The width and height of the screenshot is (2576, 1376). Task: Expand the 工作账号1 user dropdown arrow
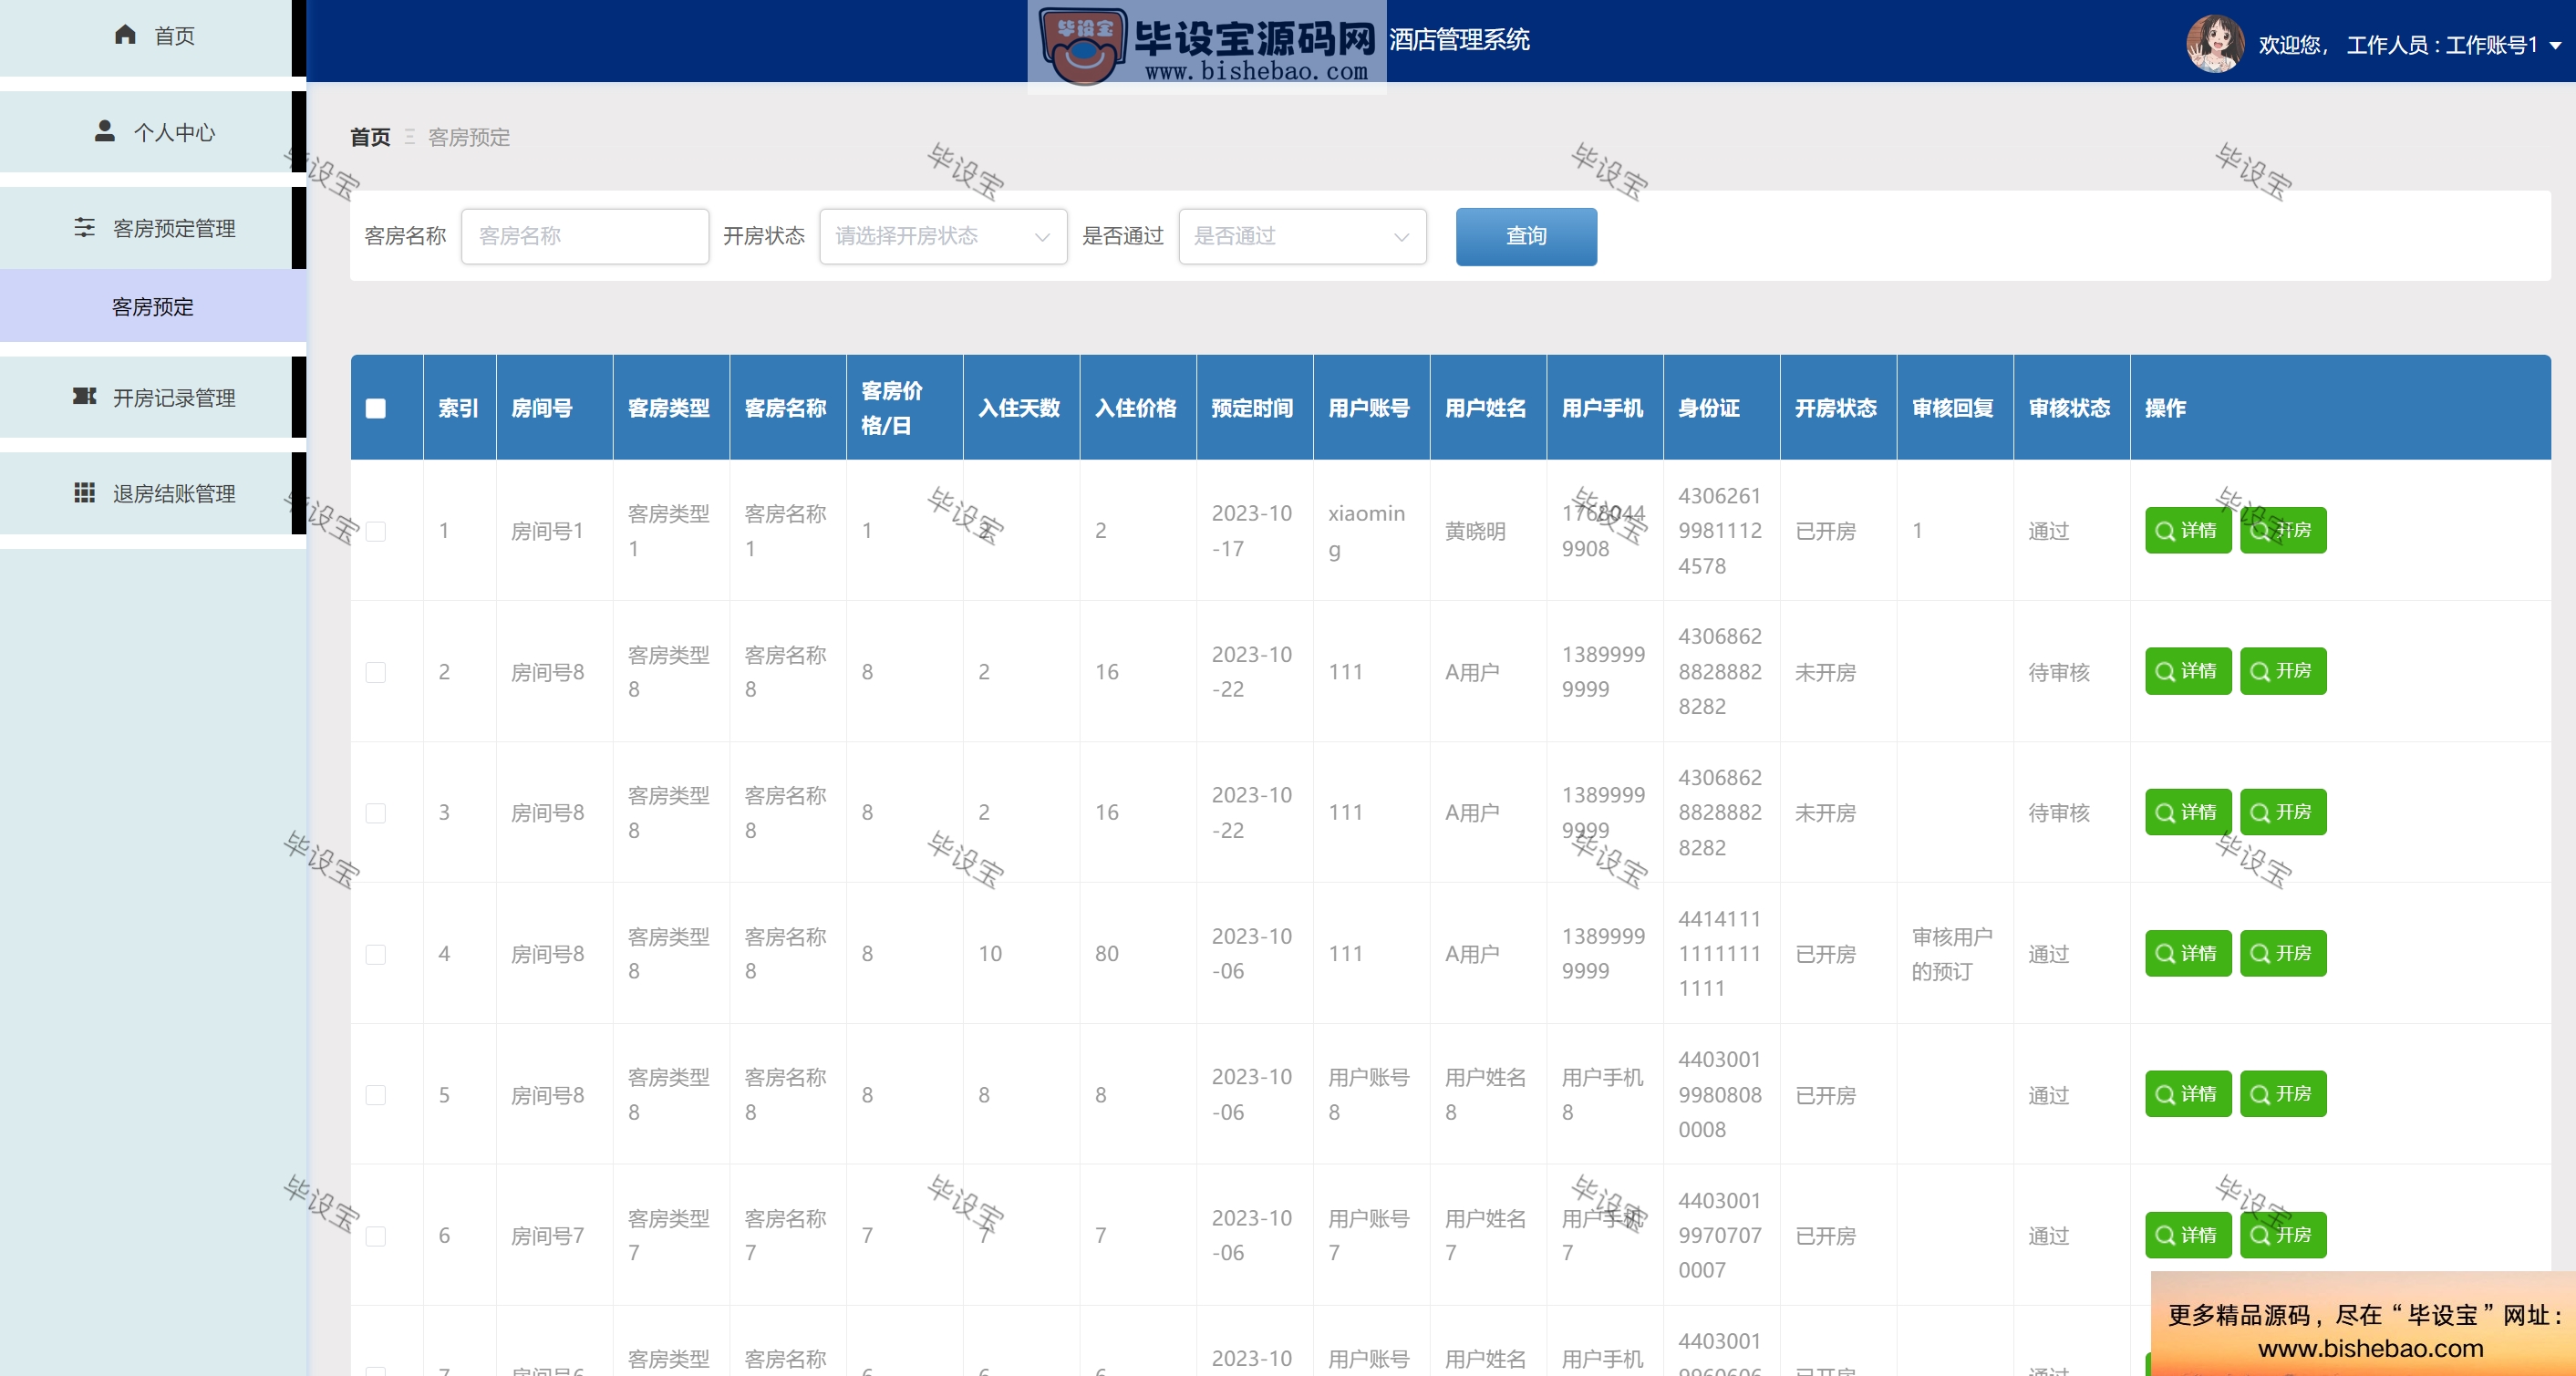click(2555, 45)
